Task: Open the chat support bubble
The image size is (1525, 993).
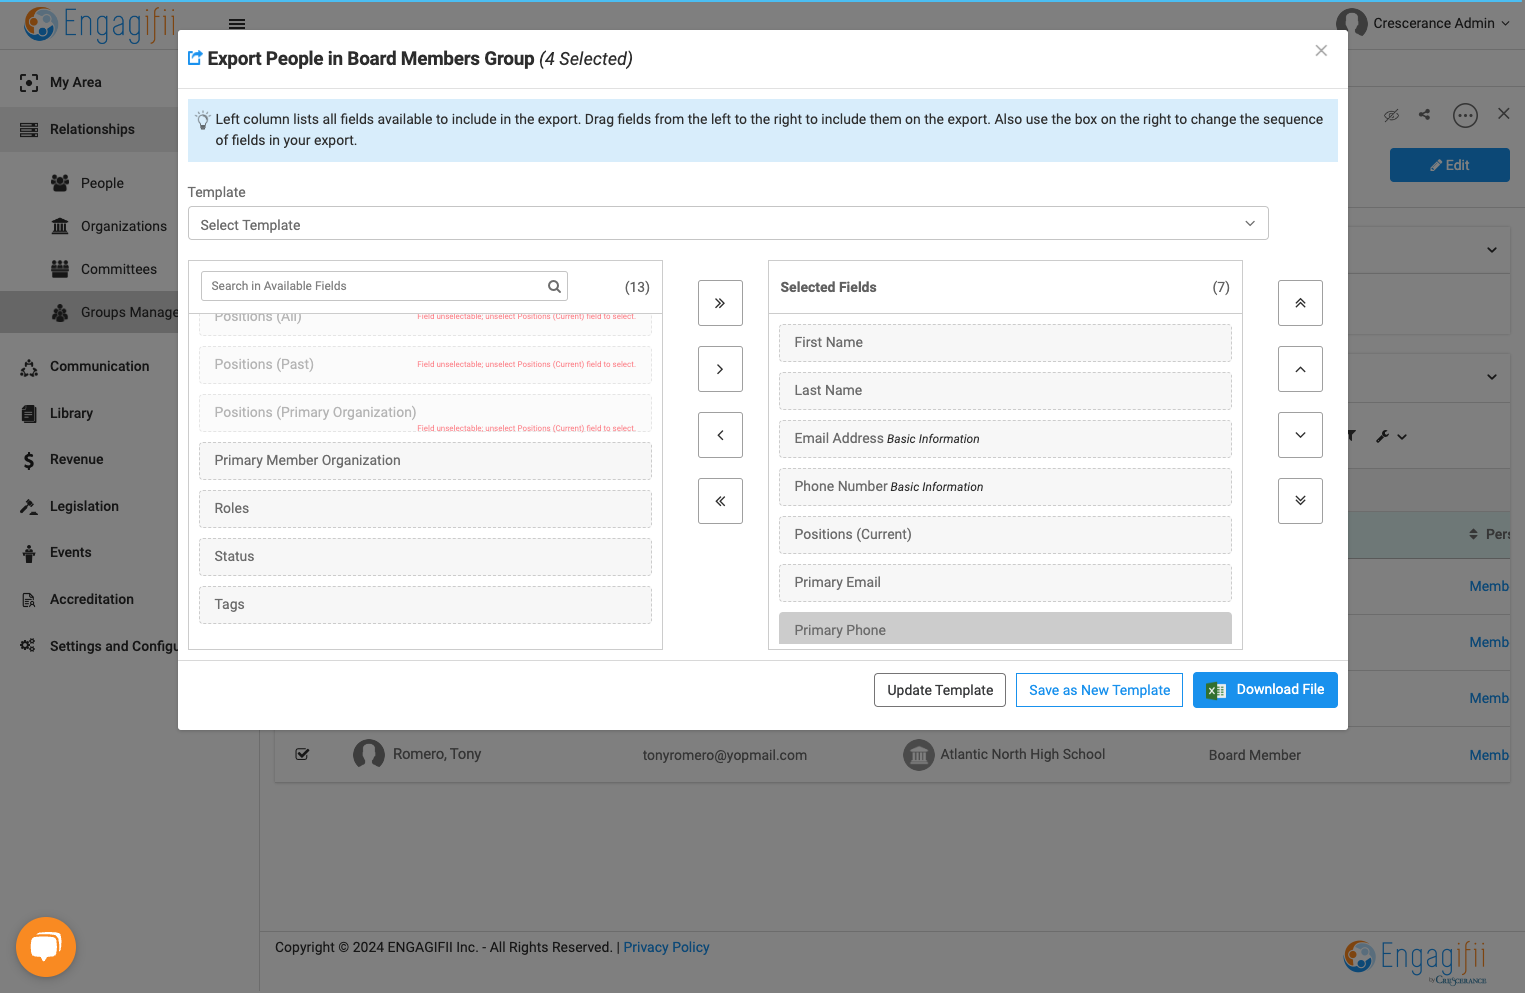Action: 46,947
